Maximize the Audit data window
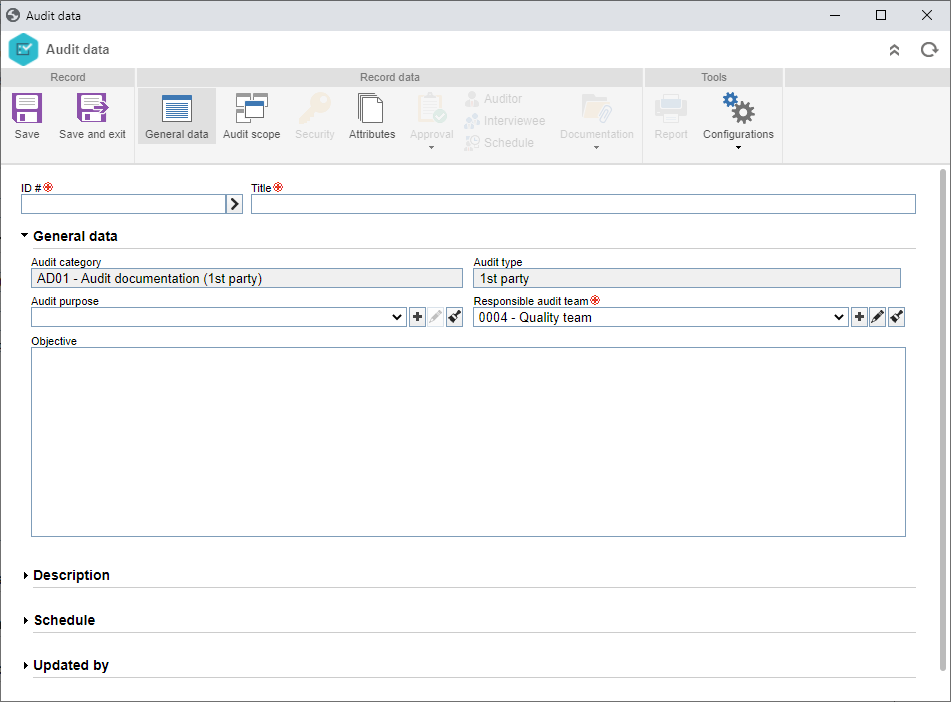 click(881, 15)
